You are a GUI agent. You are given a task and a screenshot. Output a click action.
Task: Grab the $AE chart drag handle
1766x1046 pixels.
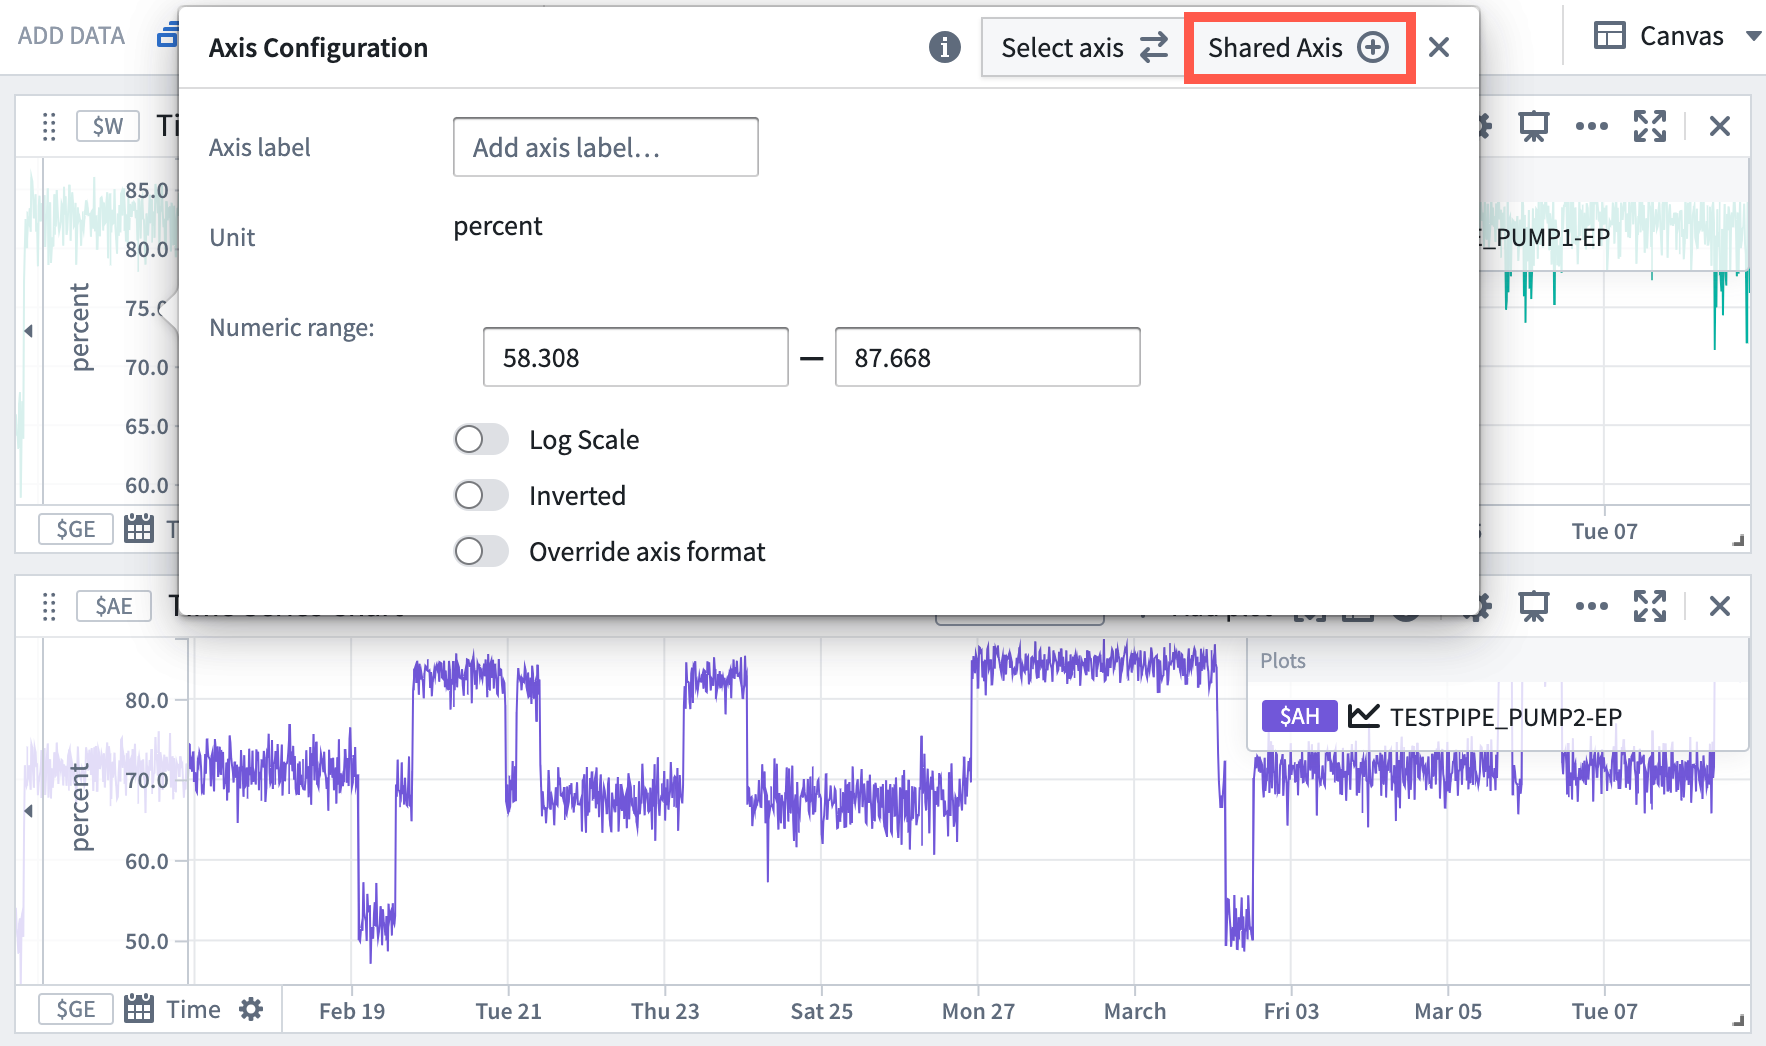pos(48,606)
